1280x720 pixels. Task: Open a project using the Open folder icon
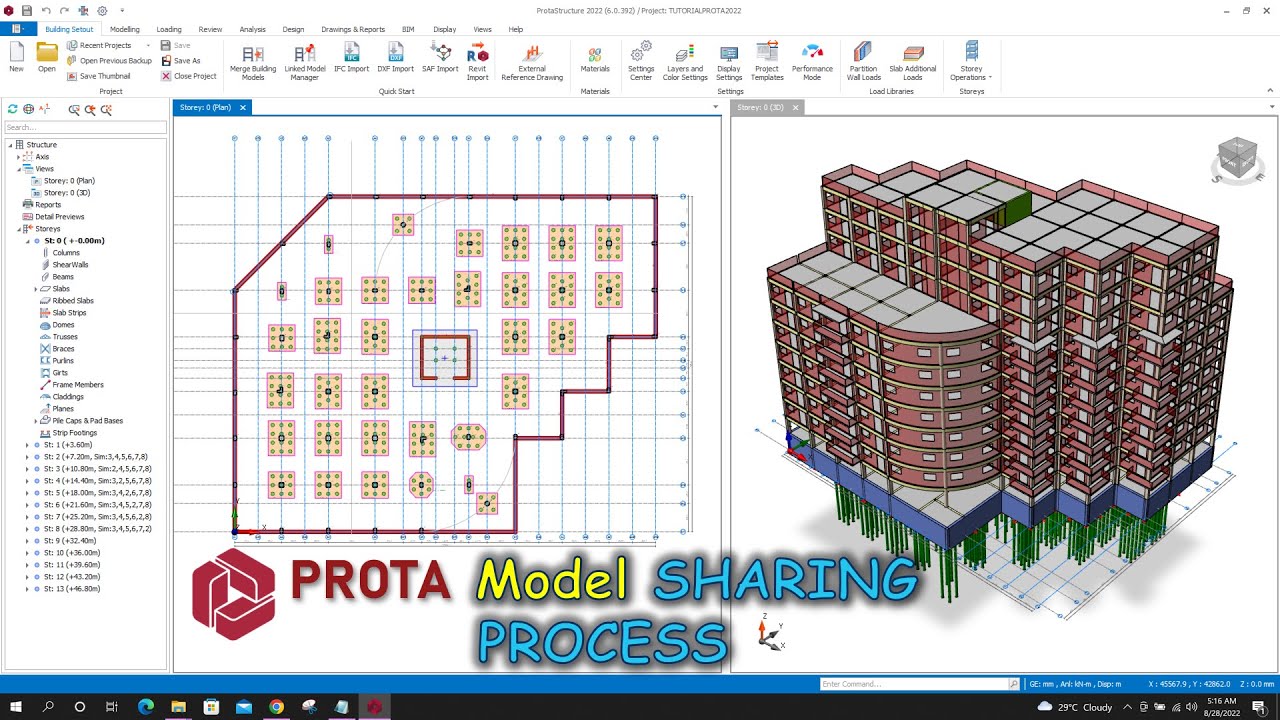(x=47, y=57)
